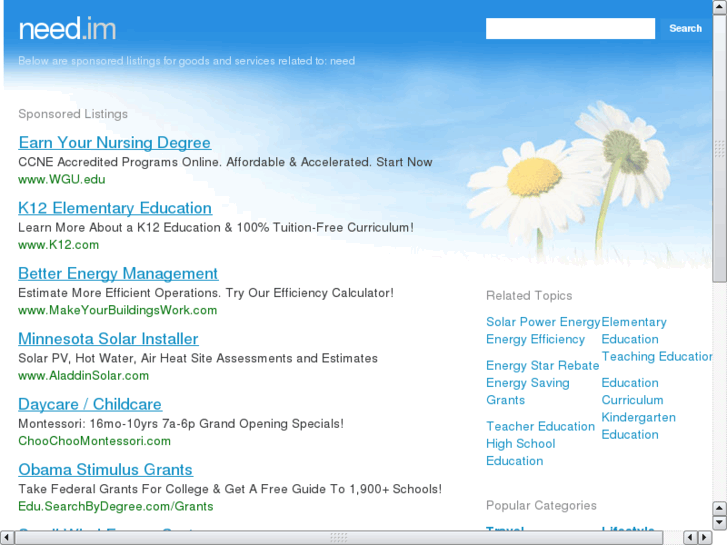Click the Search button
This screenshot has height=545, width=727.
pyautogui.click(x=685, y=29)
